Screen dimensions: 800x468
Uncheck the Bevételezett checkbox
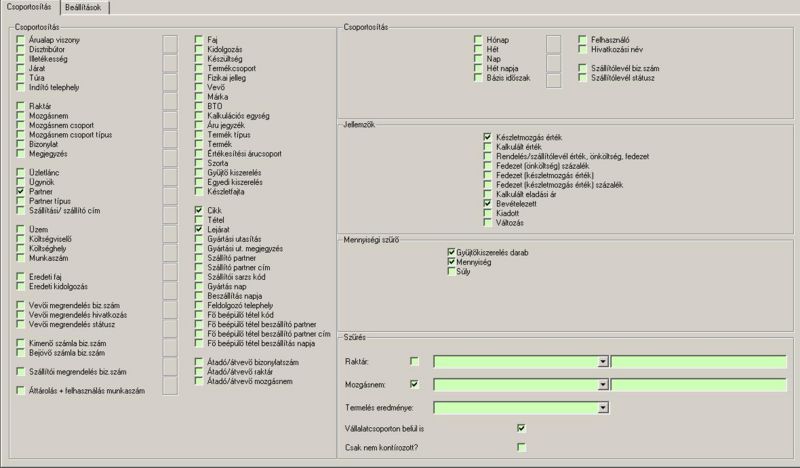(x=487, y=203)
